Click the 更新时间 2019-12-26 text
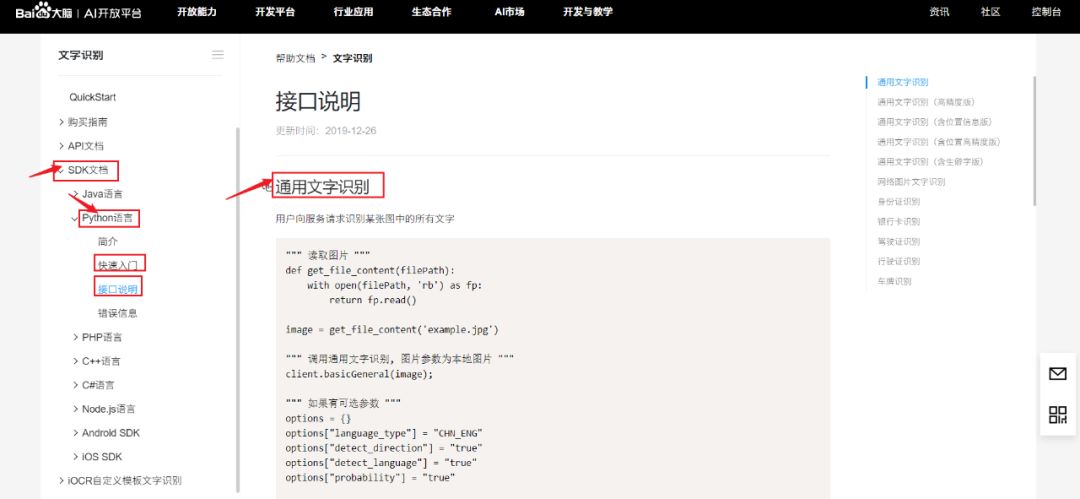The image size is (1080, 499). click(x=326, y=131)
